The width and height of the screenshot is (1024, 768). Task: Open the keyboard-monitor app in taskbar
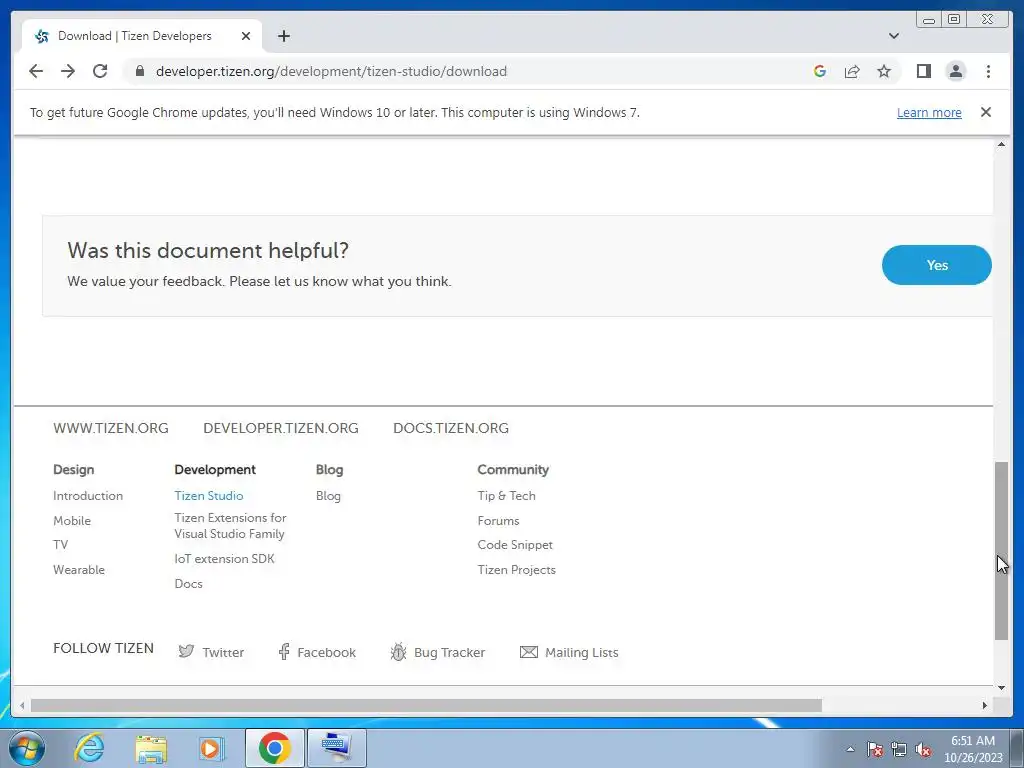tap(337, 748)
